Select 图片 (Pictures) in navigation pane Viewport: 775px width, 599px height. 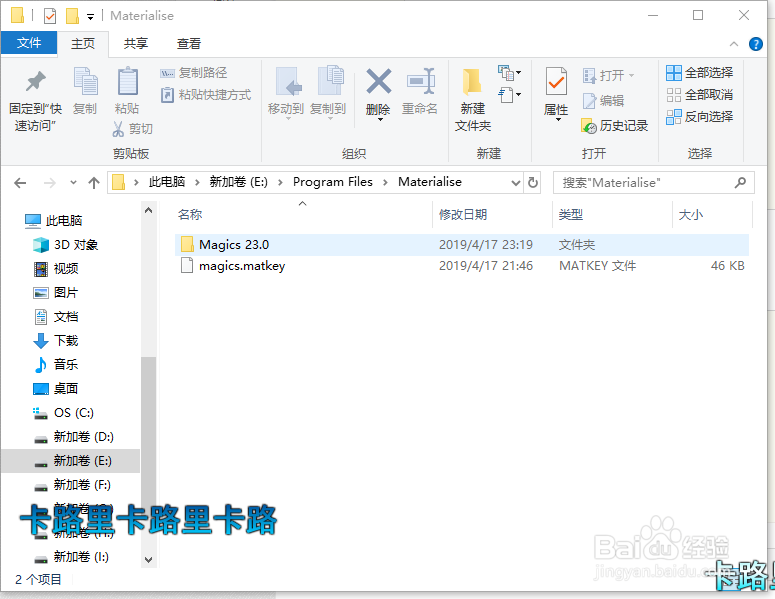(x=56, y=293)
